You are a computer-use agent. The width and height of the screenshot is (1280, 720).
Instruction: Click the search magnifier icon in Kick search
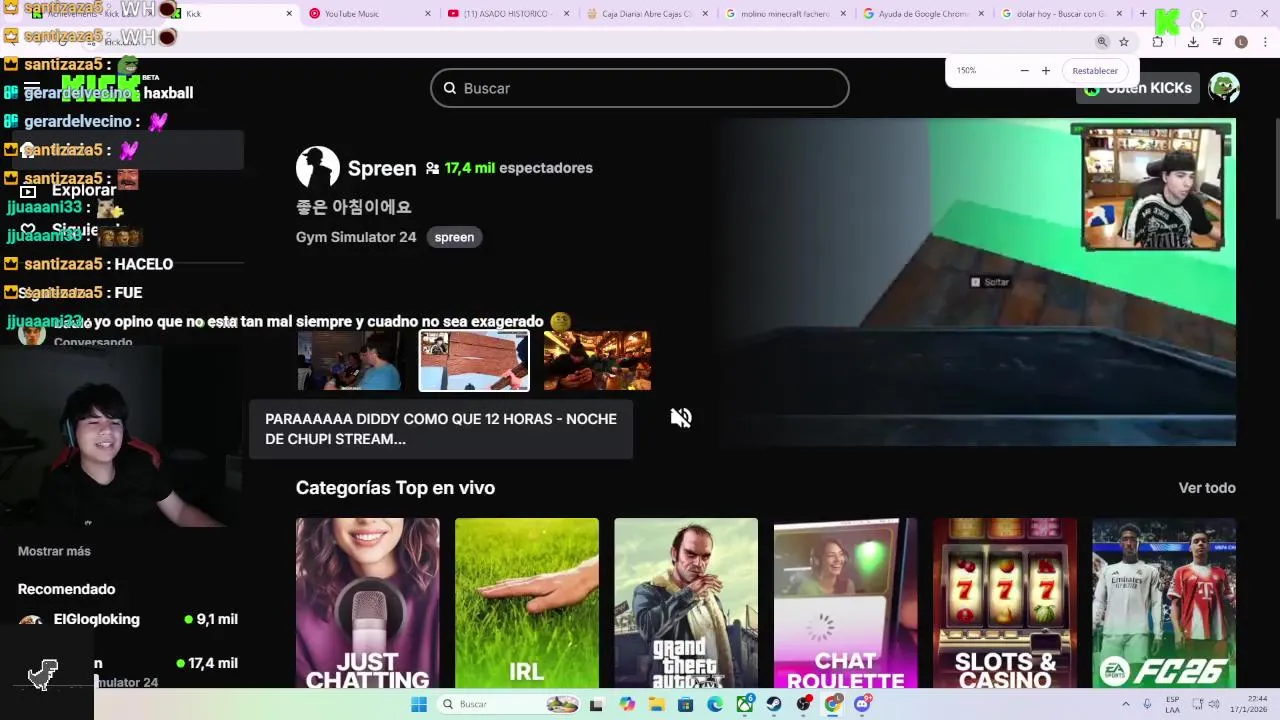(450, 88)
